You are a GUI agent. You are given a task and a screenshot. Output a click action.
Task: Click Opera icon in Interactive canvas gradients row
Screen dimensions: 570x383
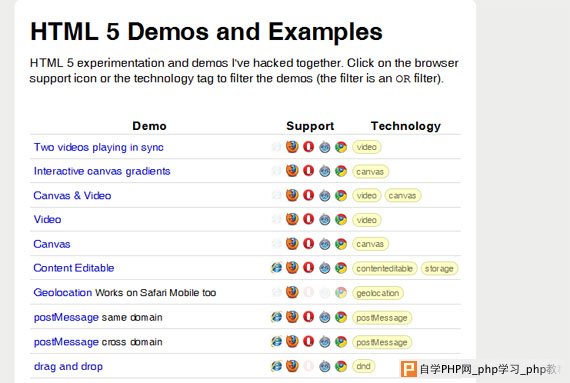pyautogui.click(x=308, y=171)
